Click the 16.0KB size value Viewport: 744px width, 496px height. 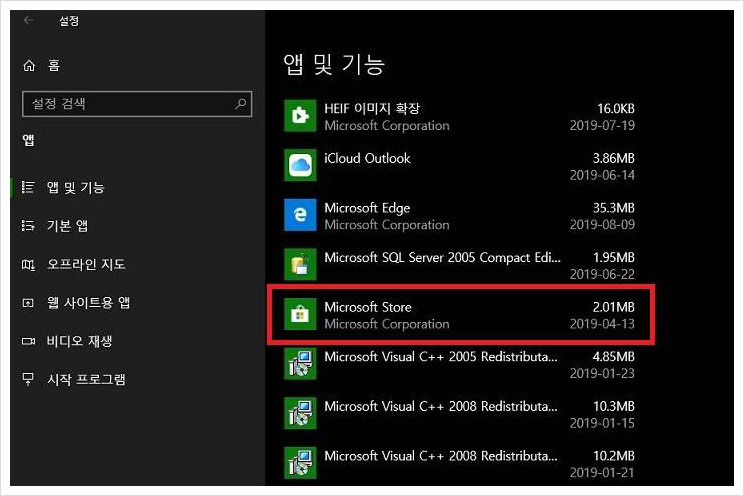tap(615, 109)
